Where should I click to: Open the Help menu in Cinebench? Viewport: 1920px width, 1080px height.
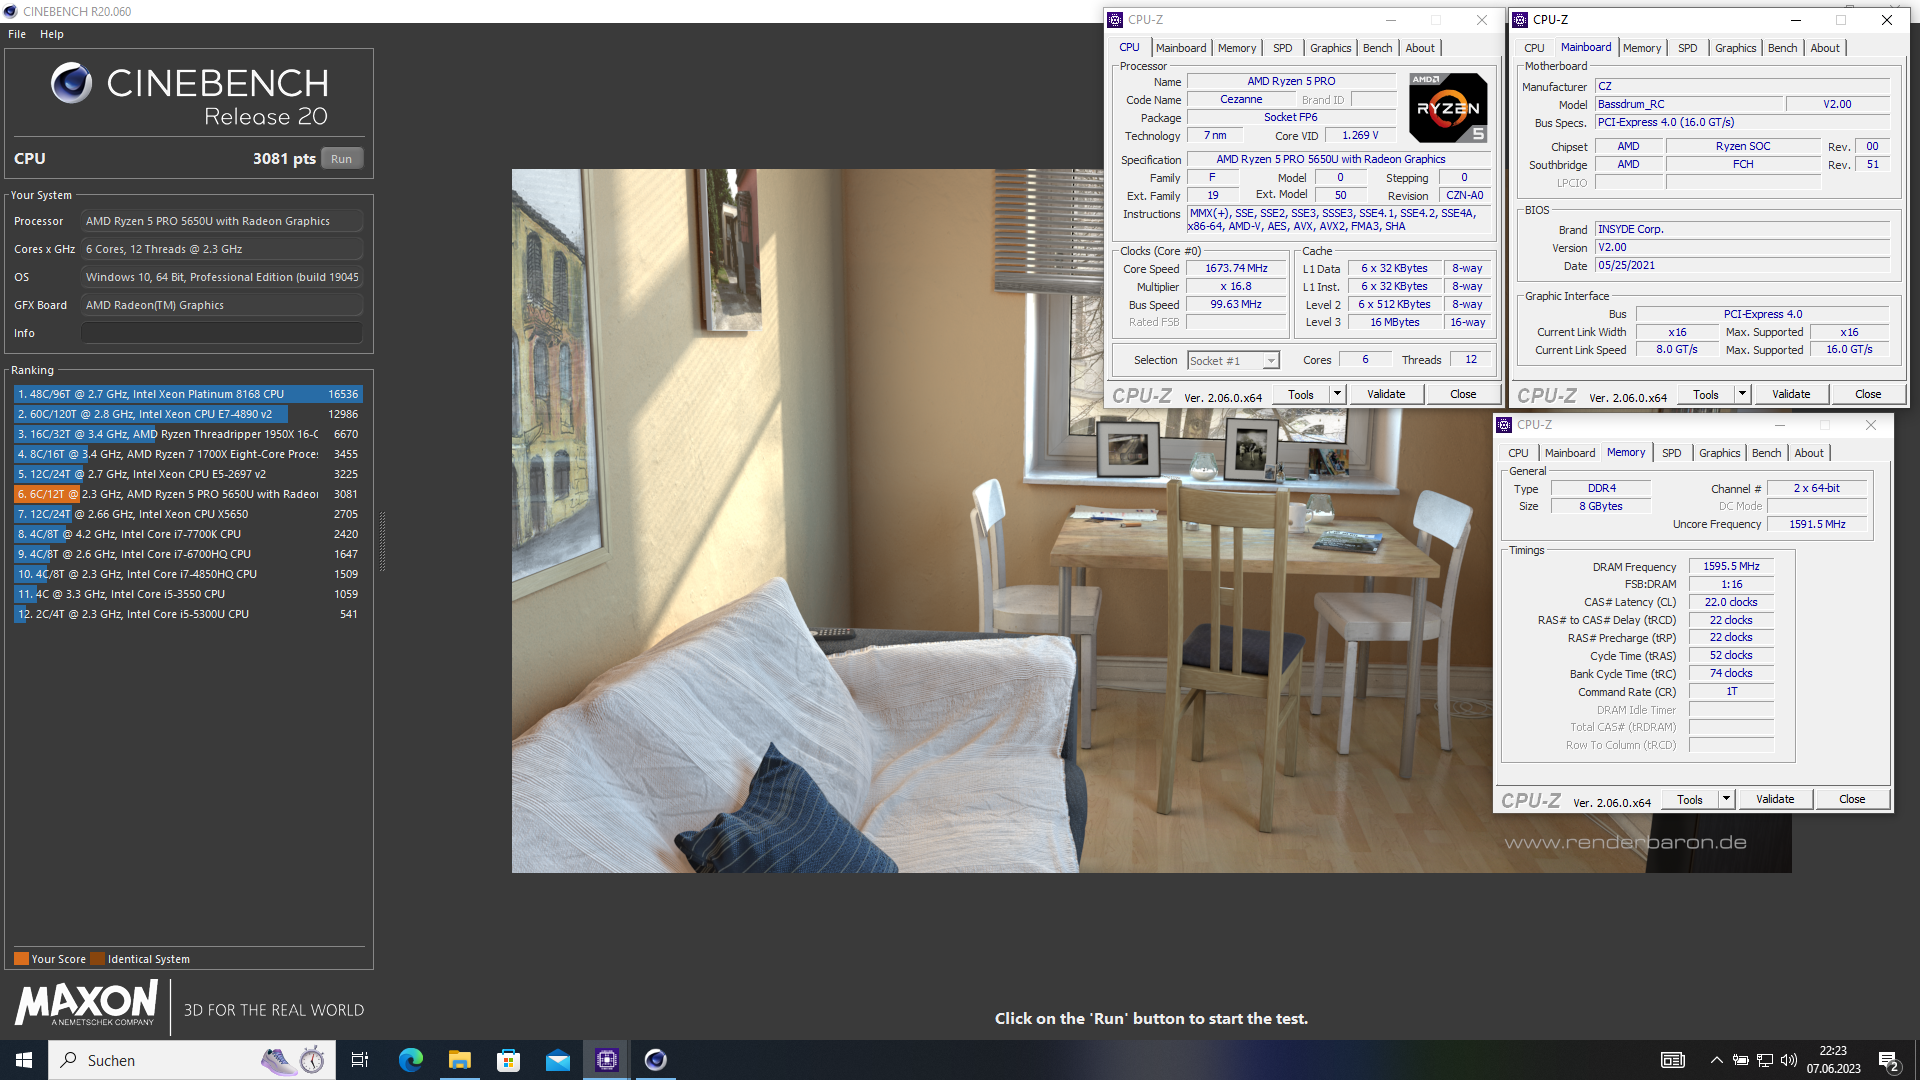pos(52,34)
